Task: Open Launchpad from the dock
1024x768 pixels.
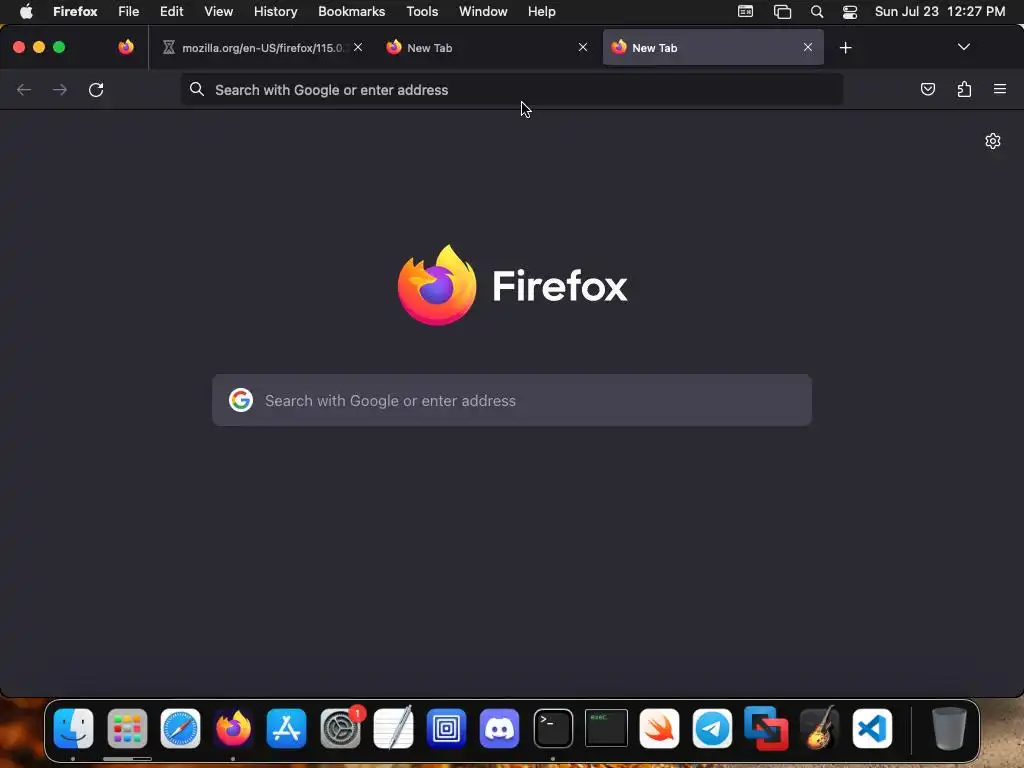Action: click(x=127, y=728)
